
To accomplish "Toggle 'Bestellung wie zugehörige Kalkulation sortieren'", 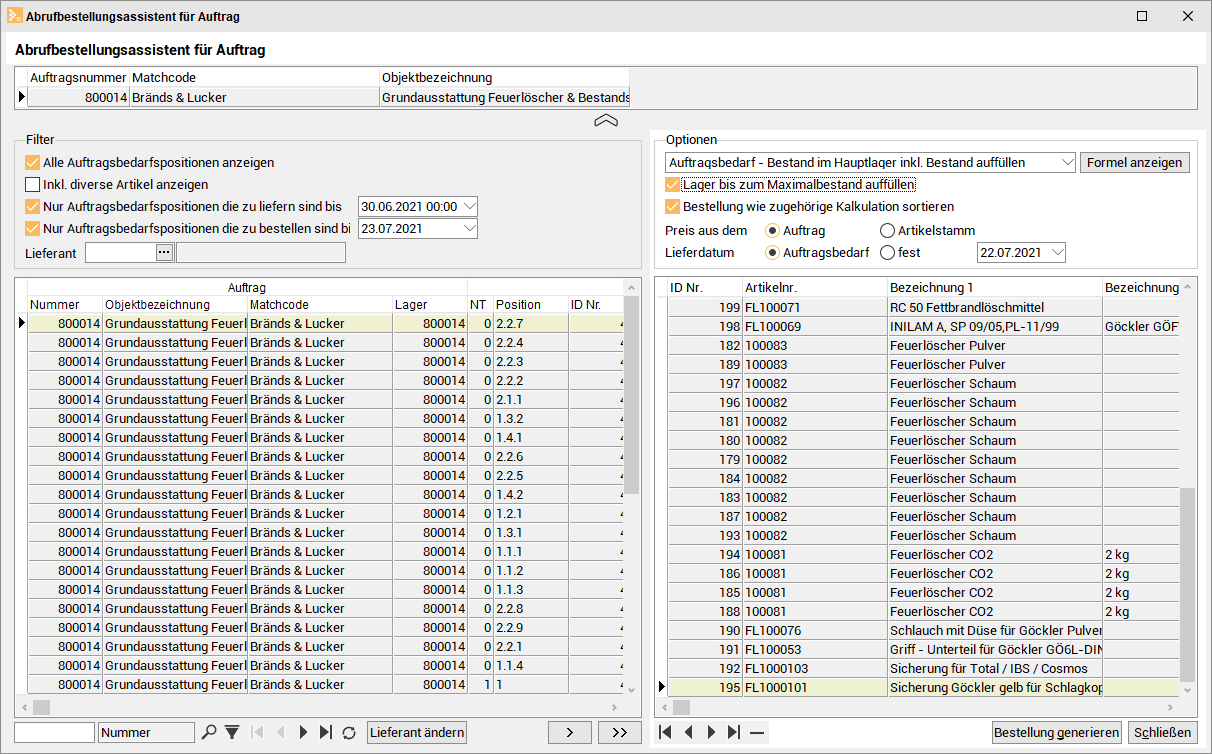I will pos(672,206).
